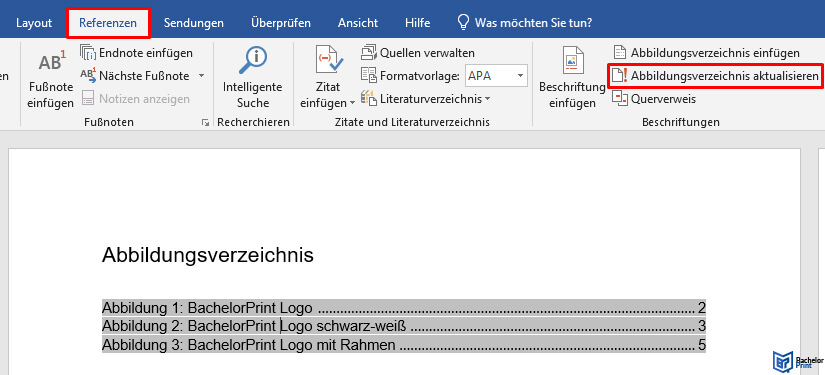Click the 'Was möchten Sie tun?' search box
Viewport: 825px width, 375px height.
click(534, 23)
